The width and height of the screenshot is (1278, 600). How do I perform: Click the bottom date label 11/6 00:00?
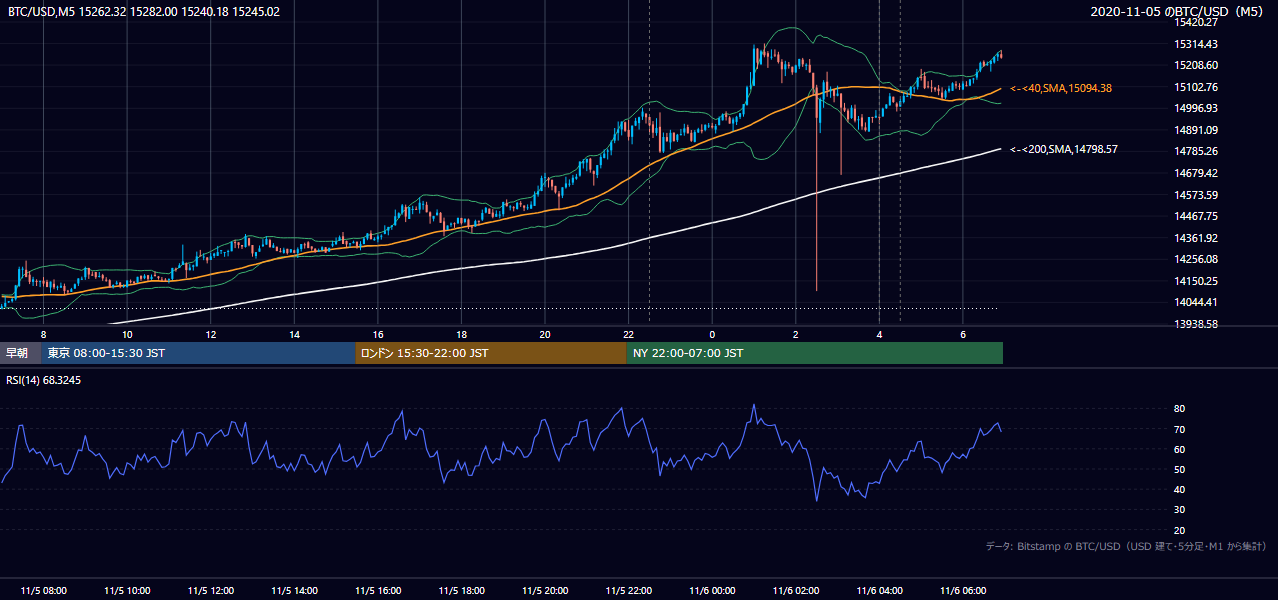click(x=712, y=591)
